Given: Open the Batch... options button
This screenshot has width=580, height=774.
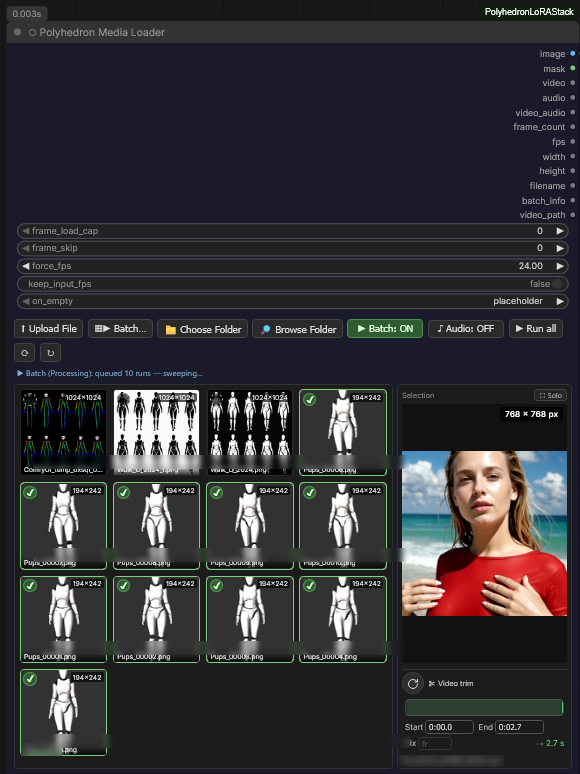Looking at the screenshot, I should click(120, 329).
